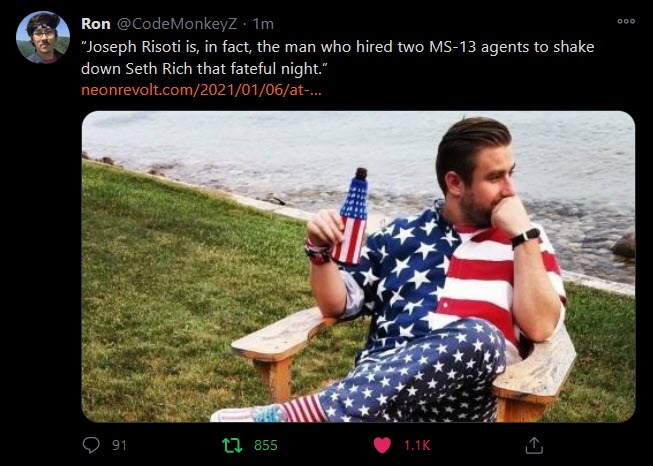Follow the neonrevolt.com orange link

201,90
